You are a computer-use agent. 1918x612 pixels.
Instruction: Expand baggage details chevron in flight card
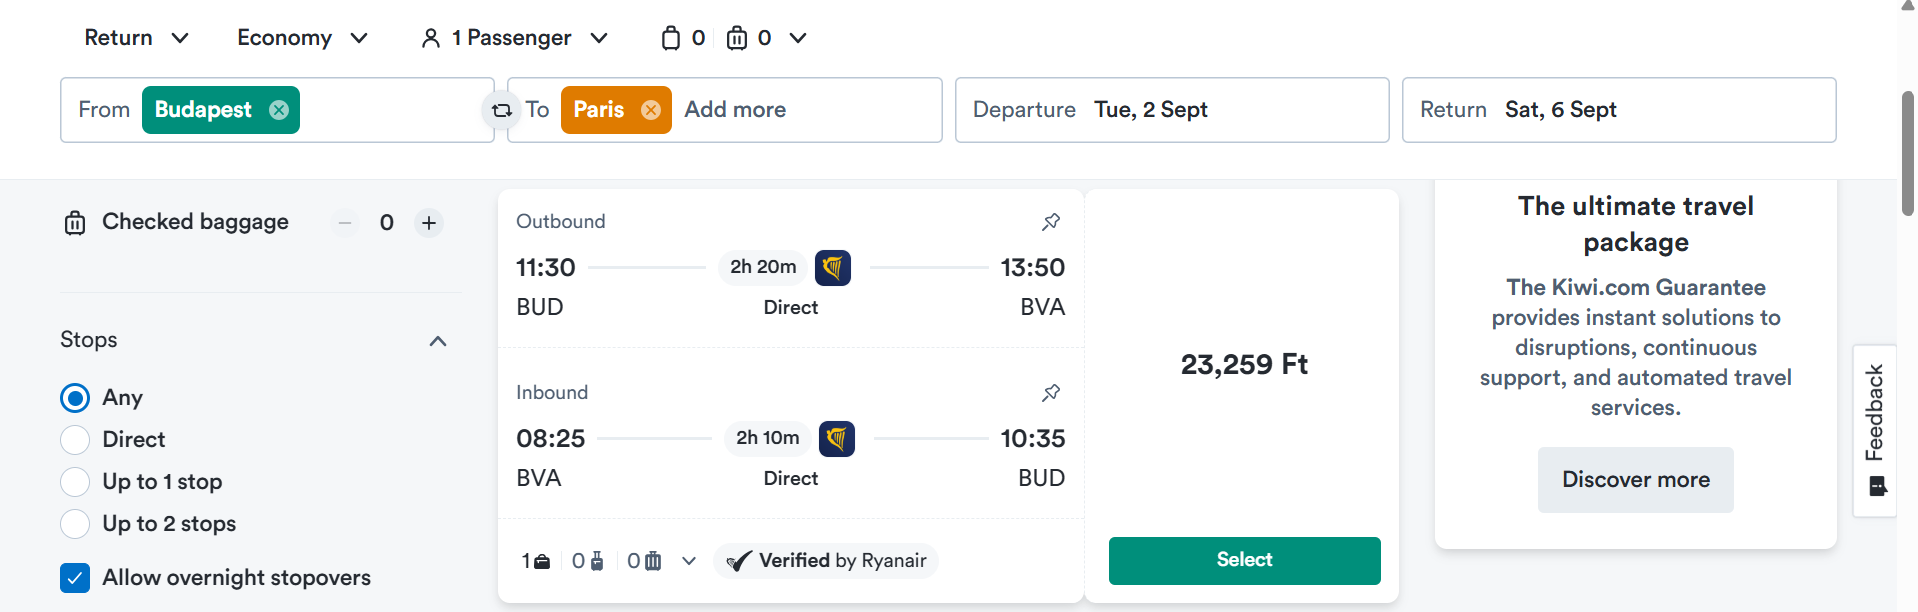pyautogui.click(x=689, y=561)
